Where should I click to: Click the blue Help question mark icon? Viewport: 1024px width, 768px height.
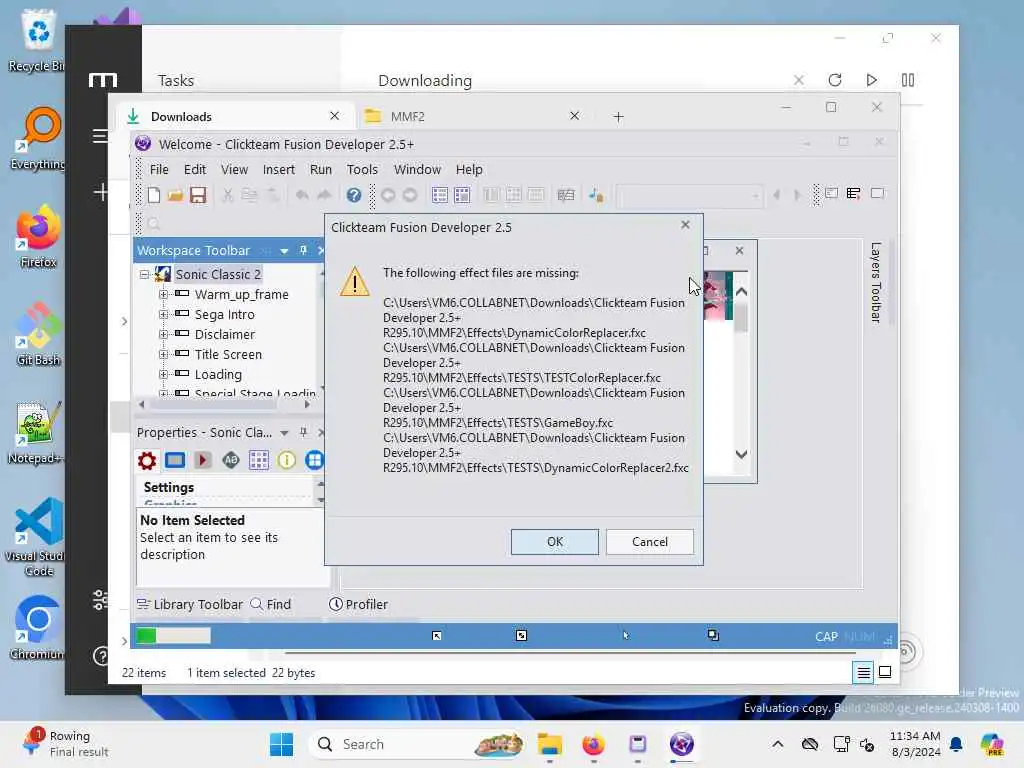tap(354, 195)
